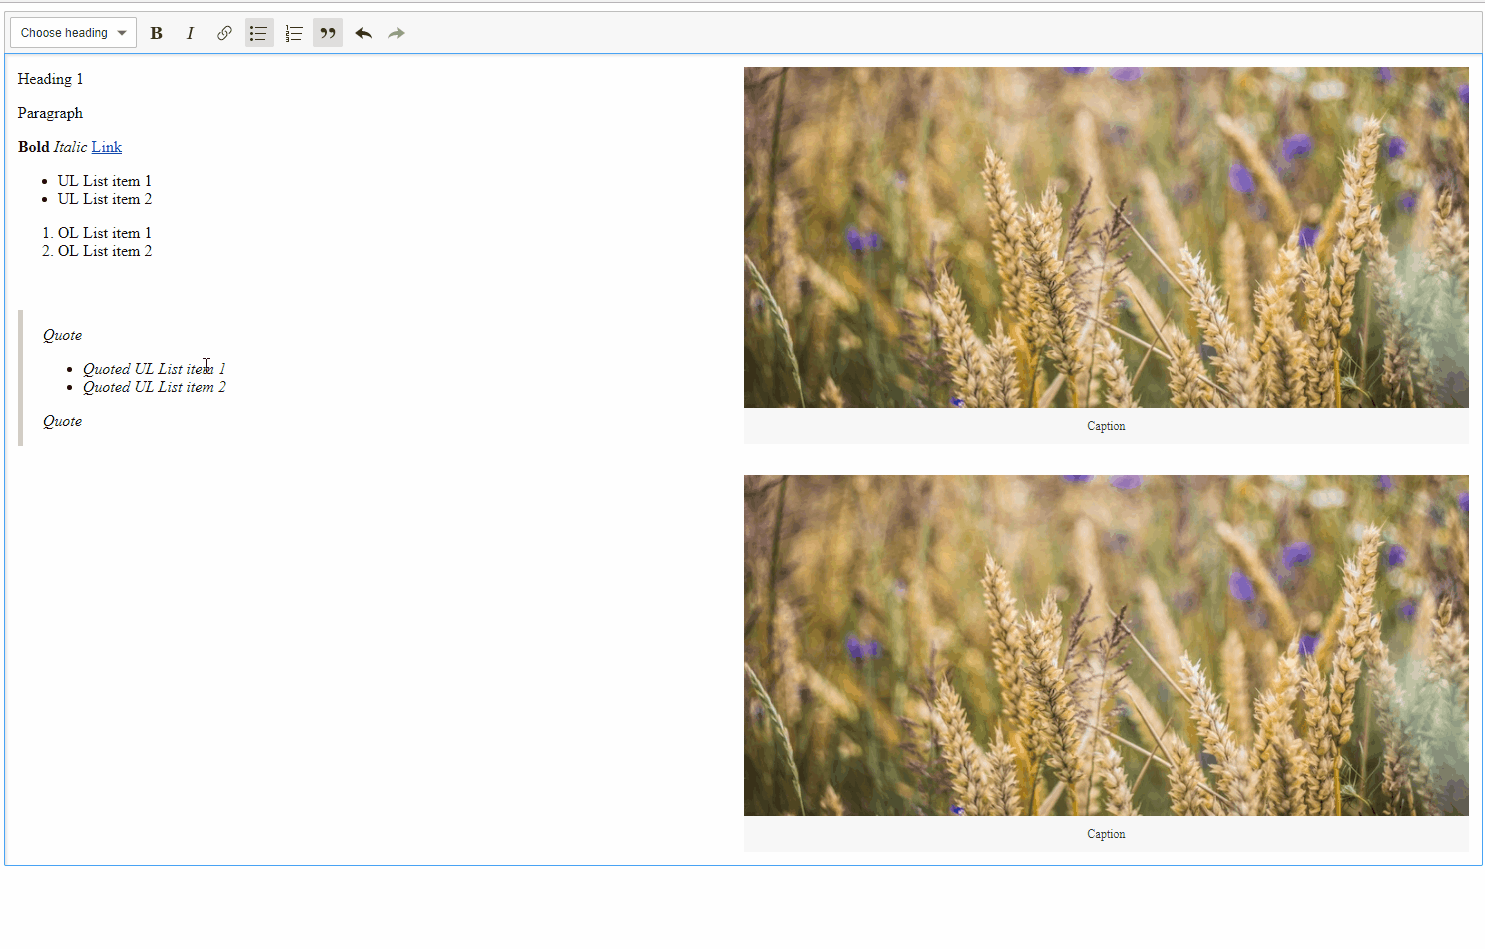This screenshot has width=1485, height=949.
Task: Edit the caption of the upper image
Action: pyautogui.click(x=1106, y=426)
